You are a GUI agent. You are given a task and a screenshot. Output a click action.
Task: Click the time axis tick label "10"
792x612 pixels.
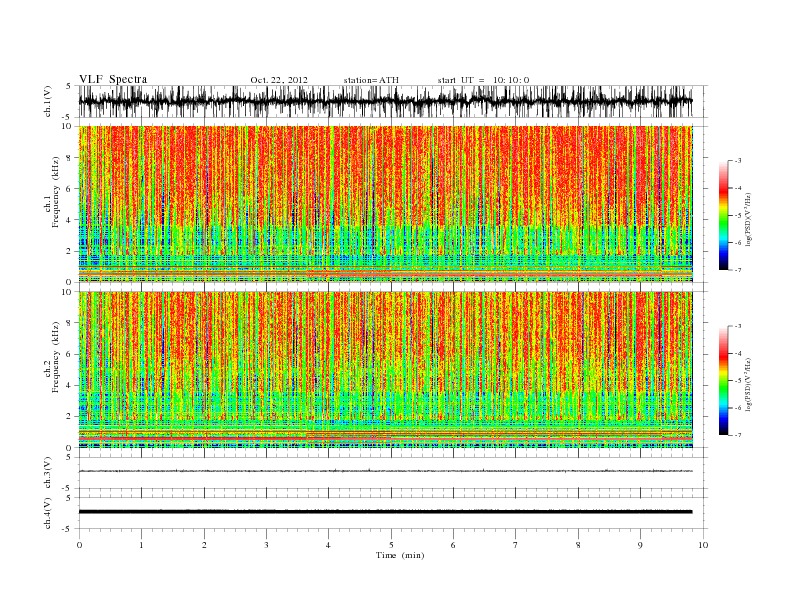click(x=703, y=545)
